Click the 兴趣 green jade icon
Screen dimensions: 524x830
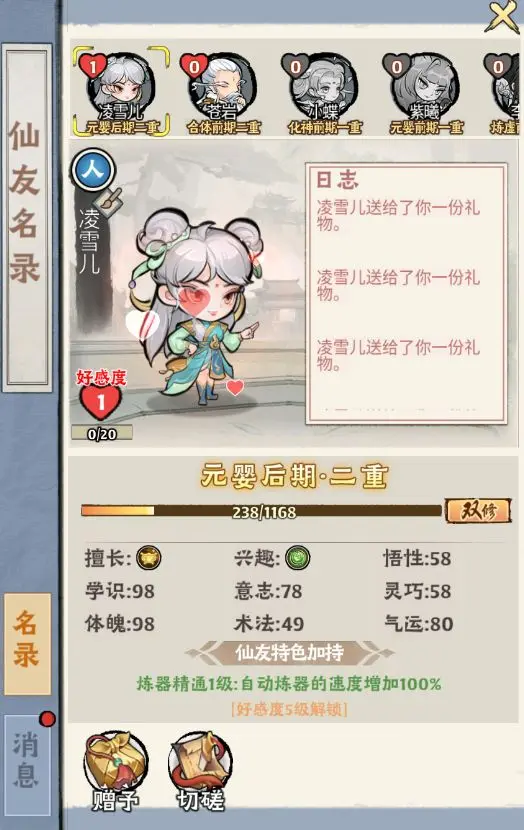297,558
